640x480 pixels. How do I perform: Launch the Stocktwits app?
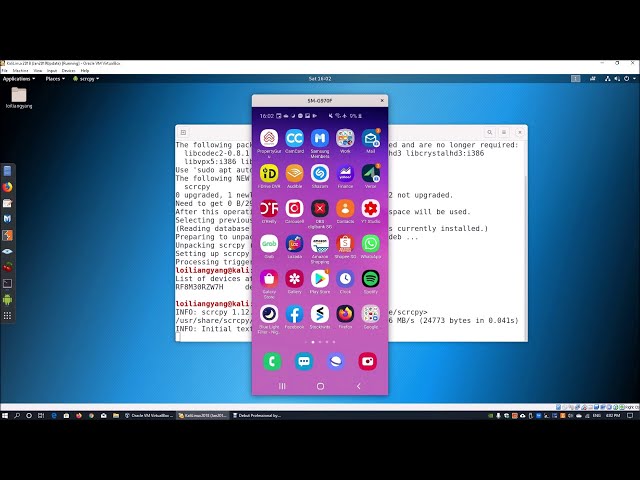320,314
